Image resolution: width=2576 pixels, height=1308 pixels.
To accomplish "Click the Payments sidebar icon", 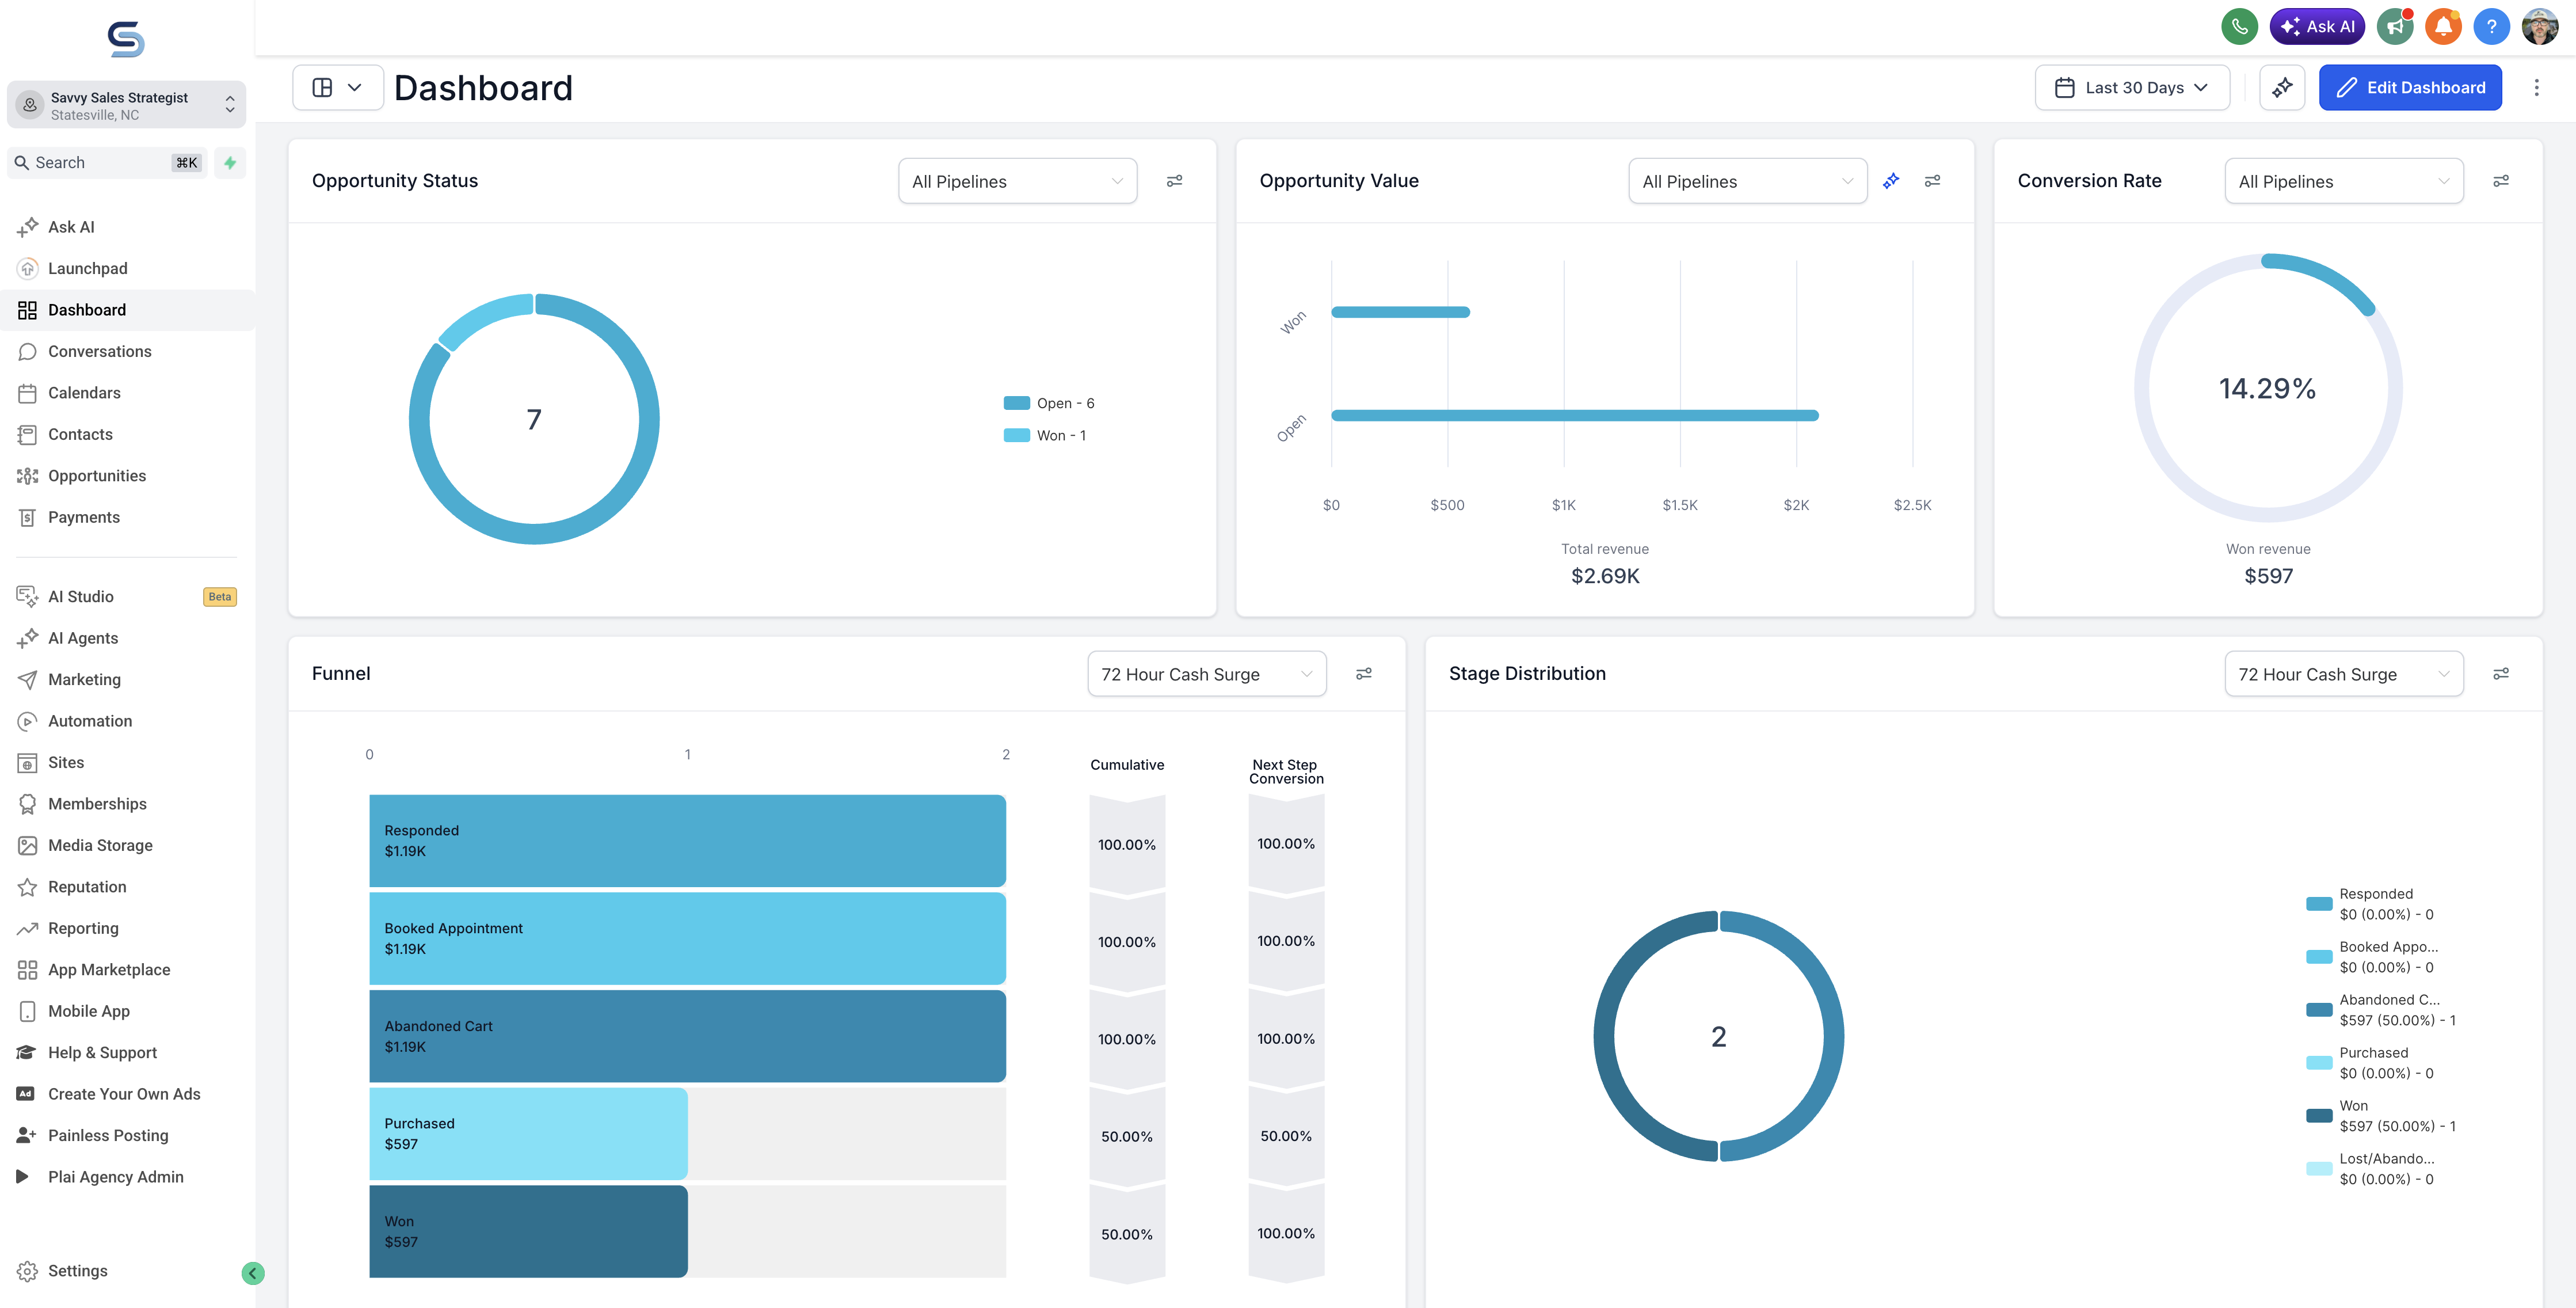I will pyautogui.click(x=27, y=518).
